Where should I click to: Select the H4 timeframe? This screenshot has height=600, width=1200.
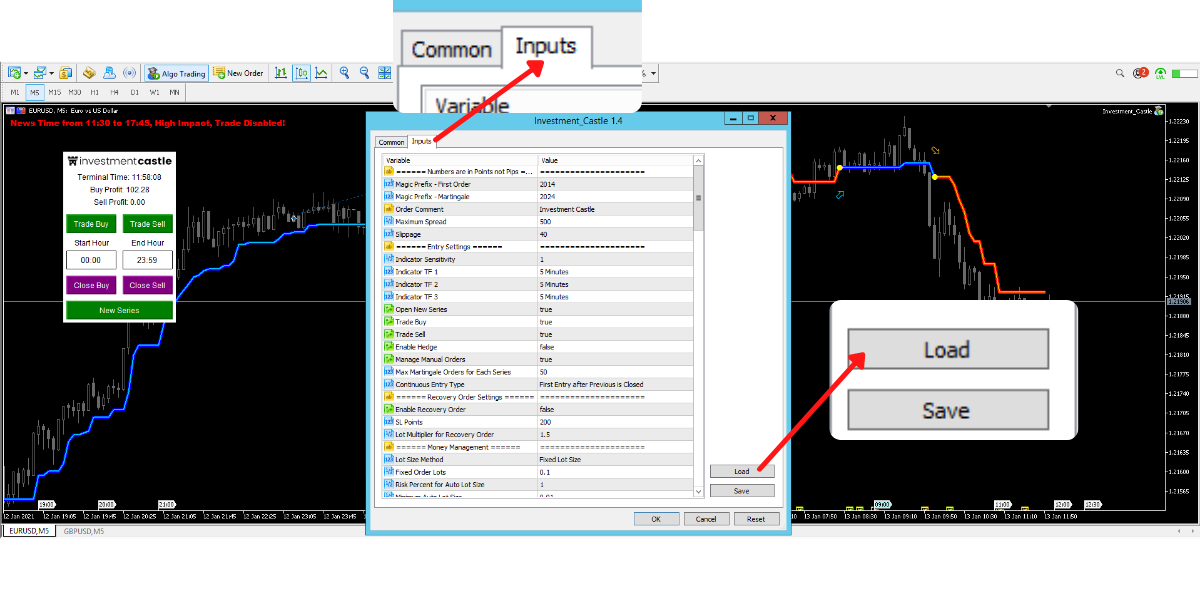pyautogui.click(x=115, y=92)
